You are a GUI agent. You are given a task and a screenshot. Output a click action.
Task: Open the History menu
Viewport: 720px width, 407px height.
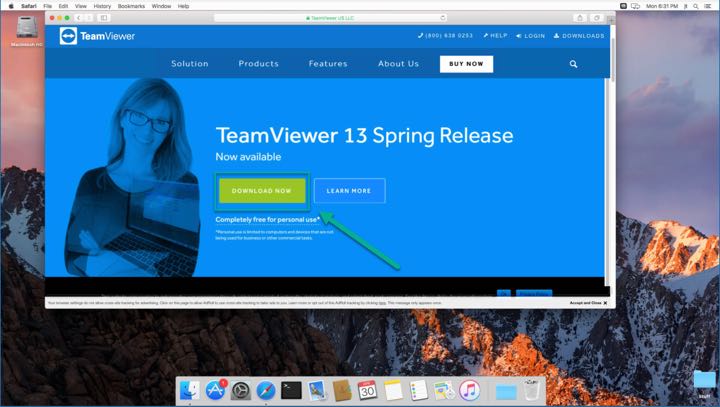102,6
